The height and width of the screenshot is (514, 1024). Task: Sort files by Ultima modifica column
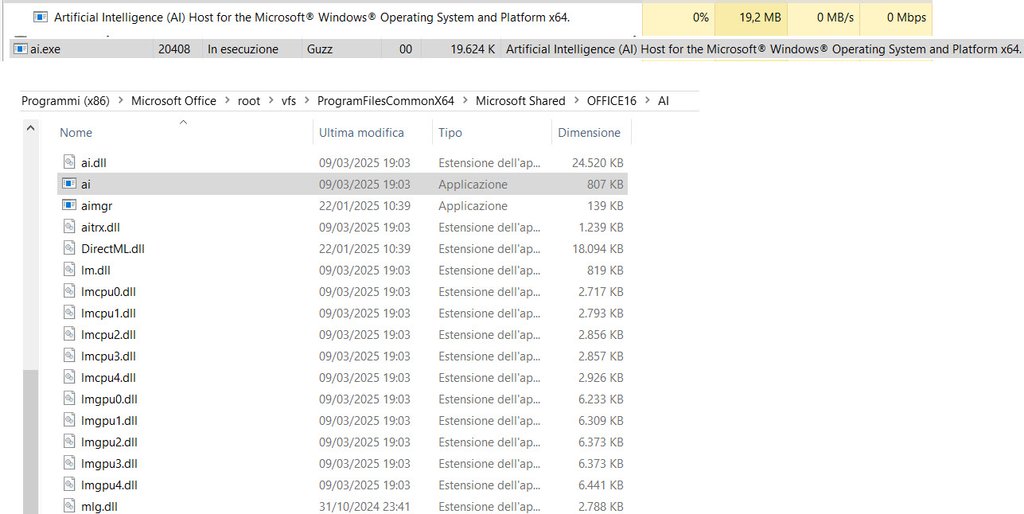361,133
